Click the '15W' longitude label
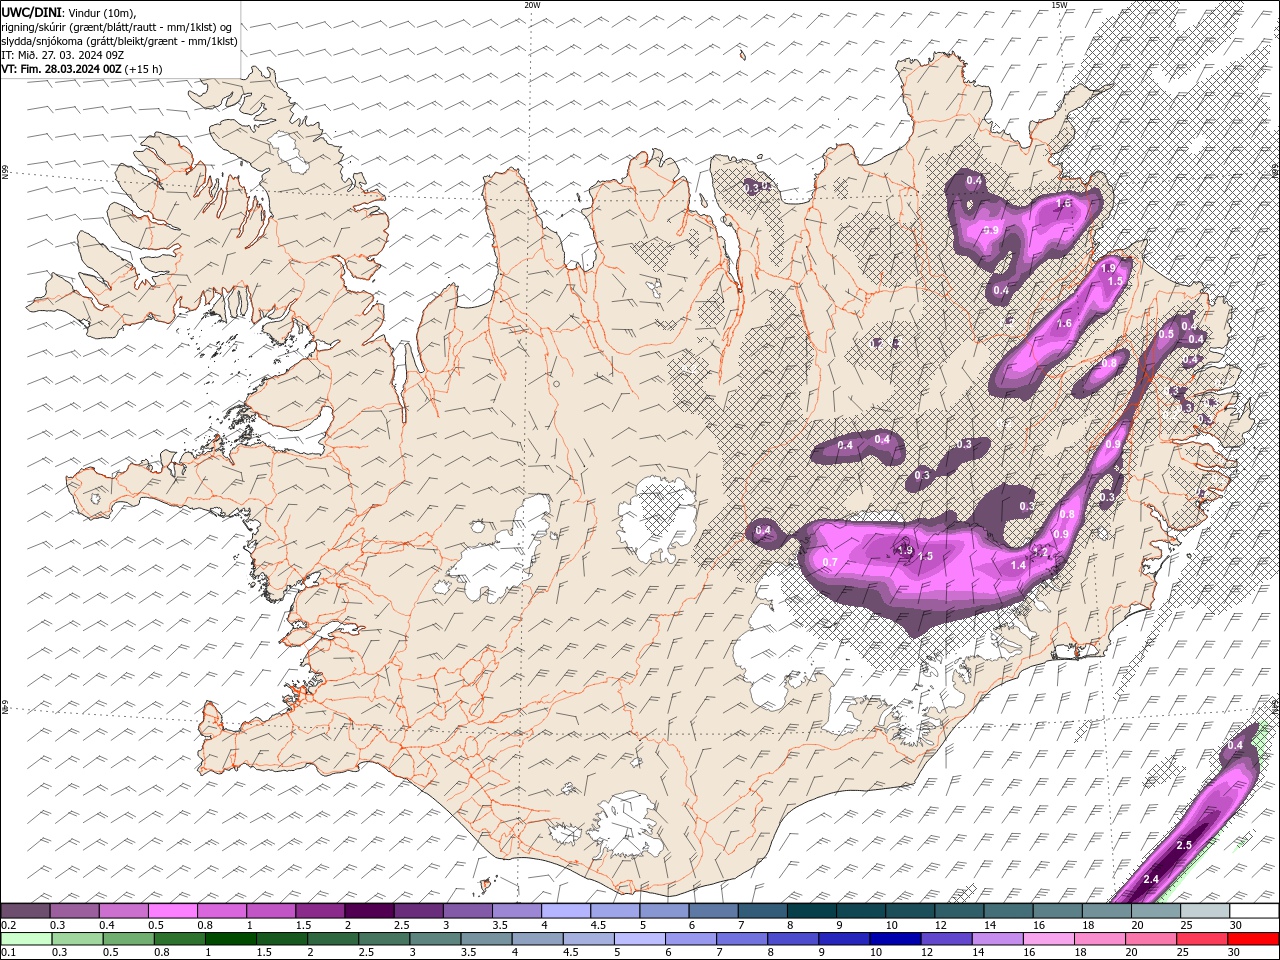The width and height of the screenshot is (1280, 960). pyautogui.click(x=1059, y=5)
